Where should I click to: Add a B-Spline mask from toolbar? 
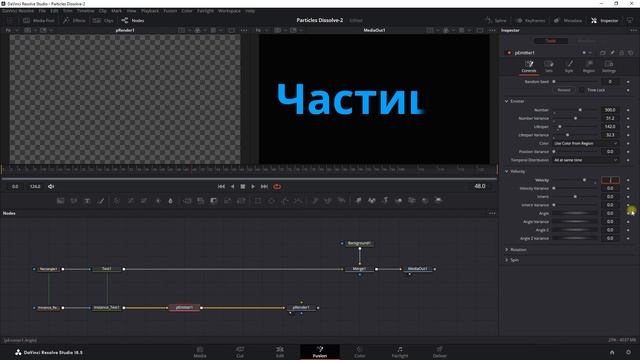pyautogui.click(x=298, y=201)
